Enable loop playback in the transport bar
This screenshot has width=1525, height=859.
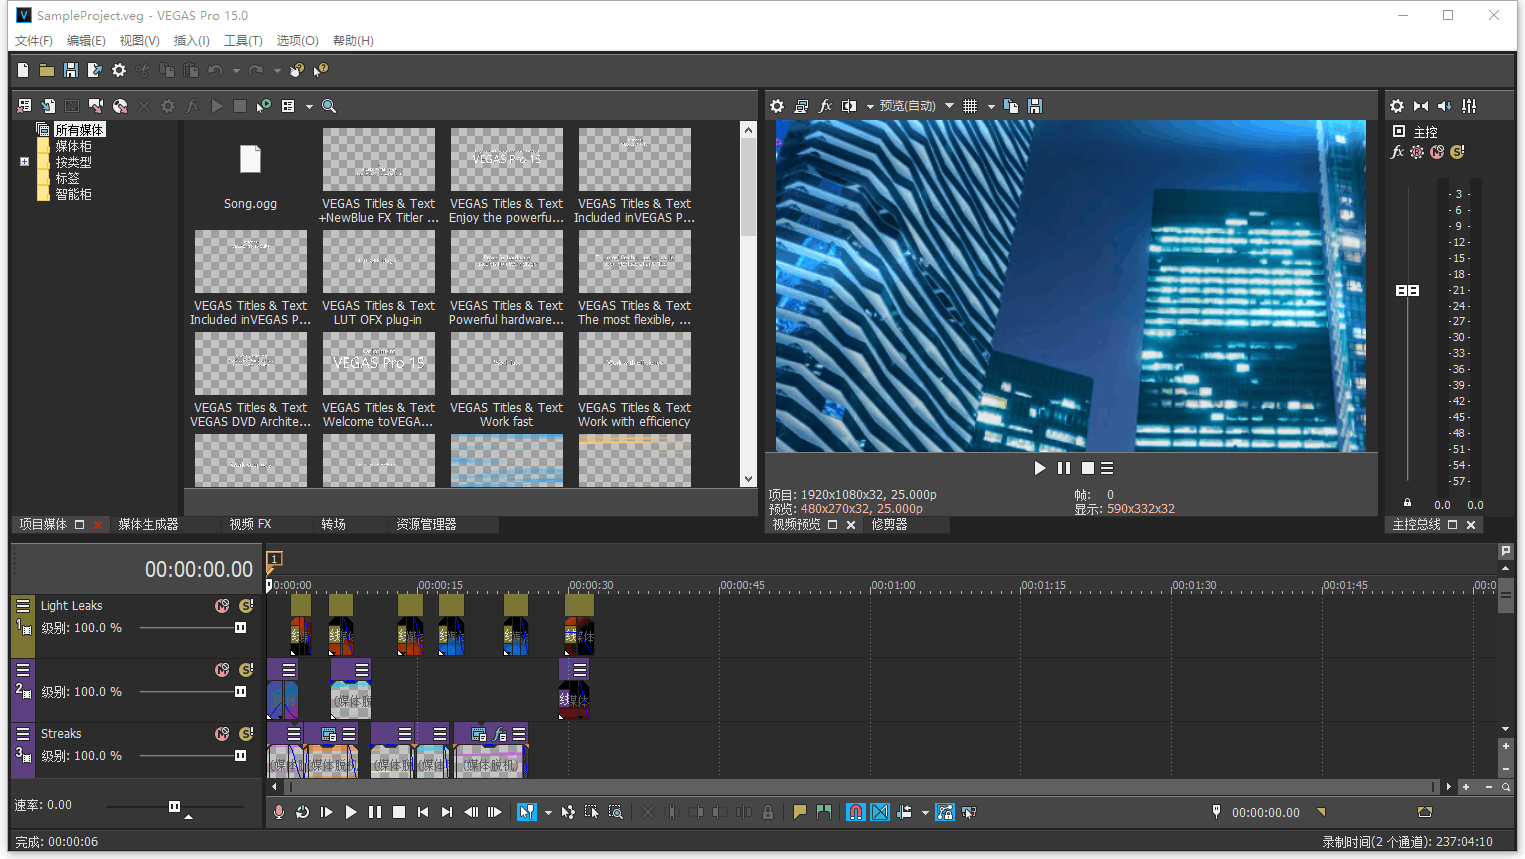click(303, 812)
